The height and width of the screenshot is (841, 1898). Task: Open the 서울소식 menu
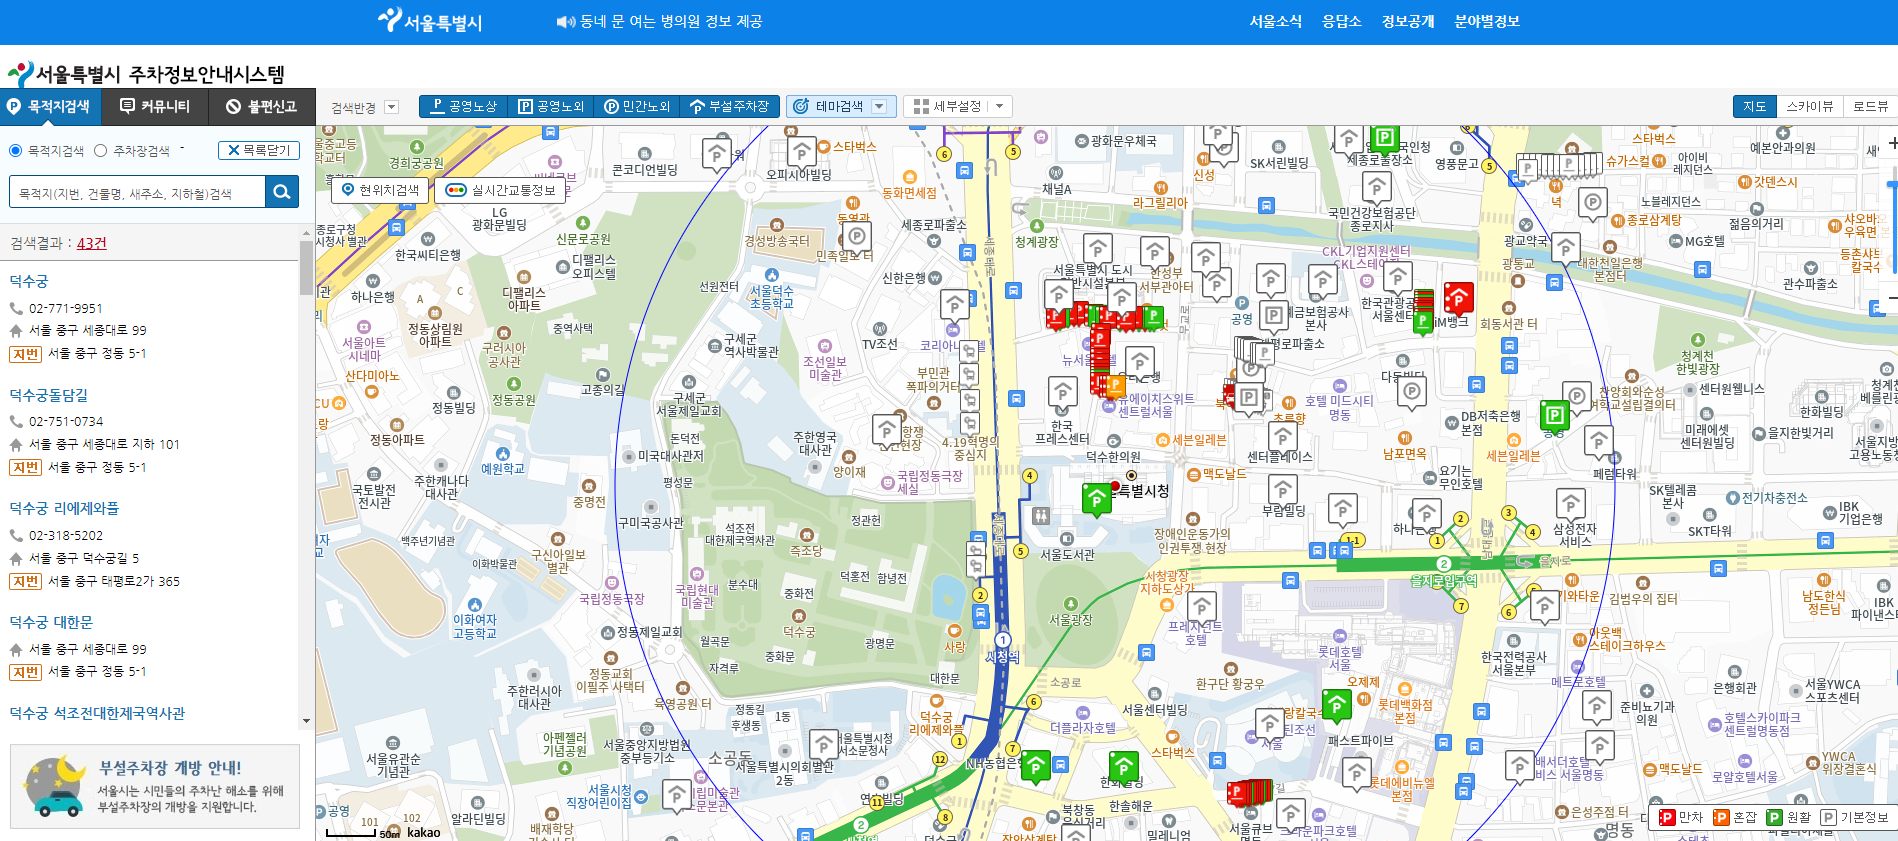tap(1276, 21)
